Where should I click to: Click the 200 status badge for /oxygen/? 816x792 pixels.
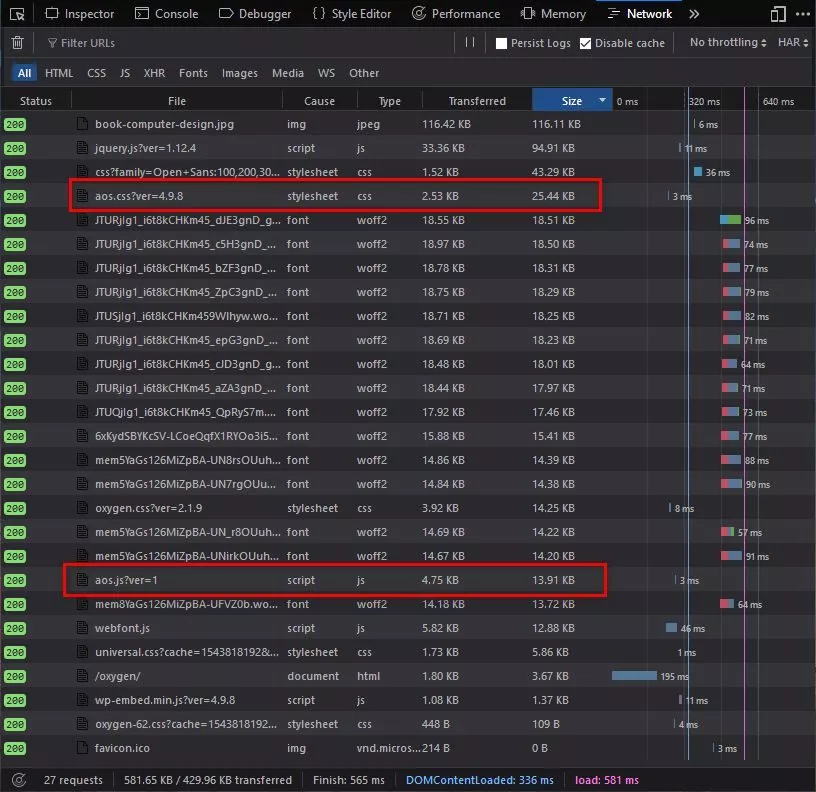coord(15,676)
